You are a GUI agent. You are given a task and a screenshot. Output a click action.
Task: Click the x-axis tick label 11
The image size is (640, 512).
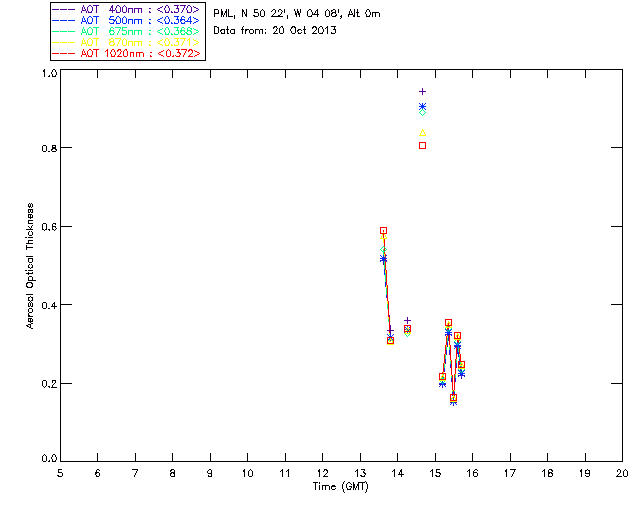click(x=285, y=473)
